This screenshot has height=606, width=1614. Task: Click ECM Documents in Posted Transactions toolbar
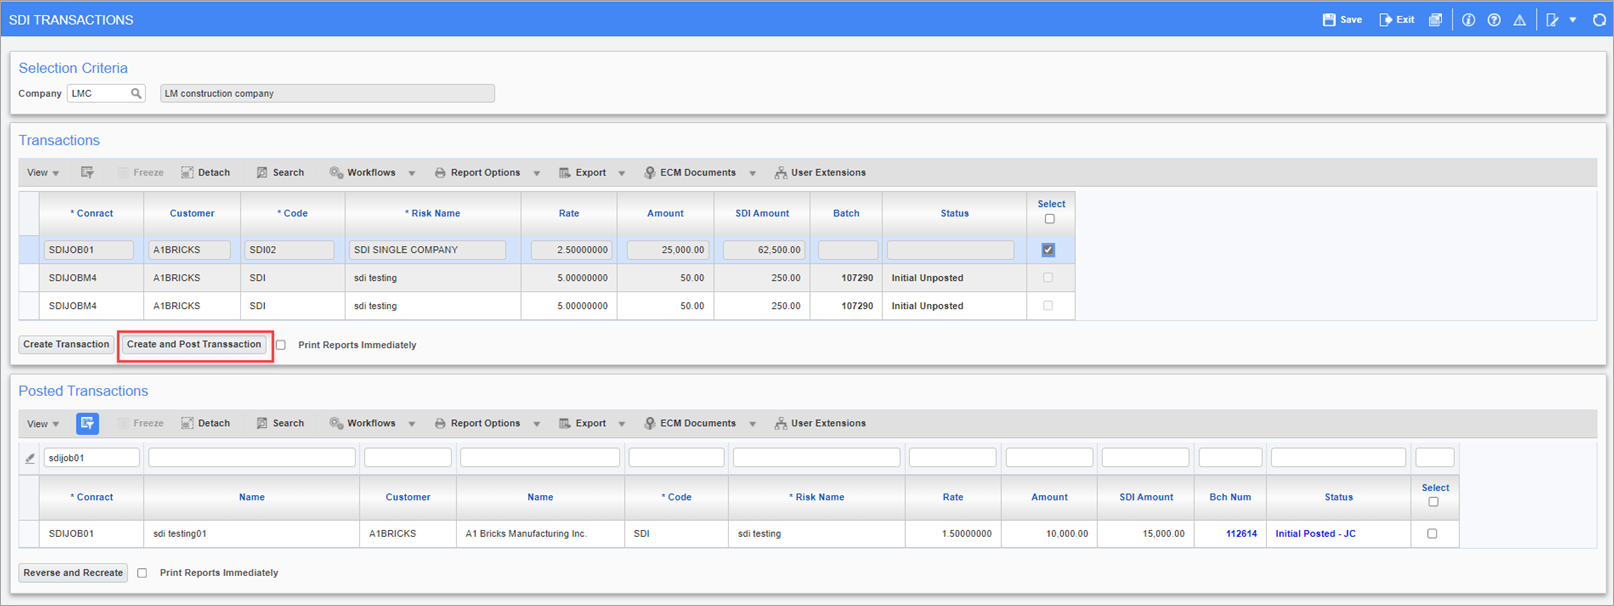tap(690, 423)
